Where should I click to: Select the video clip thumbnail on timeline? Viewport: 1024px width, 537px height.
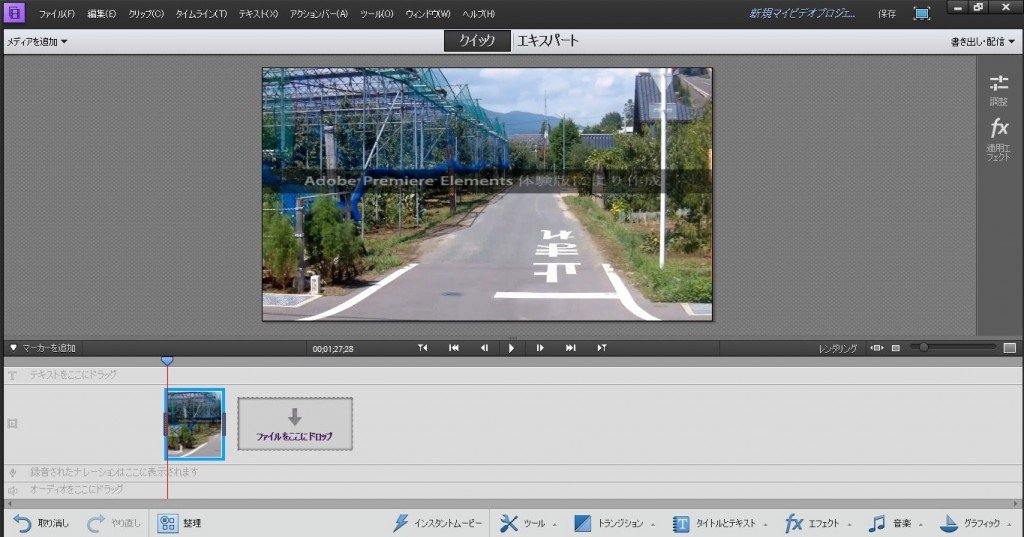click(194, 424)
